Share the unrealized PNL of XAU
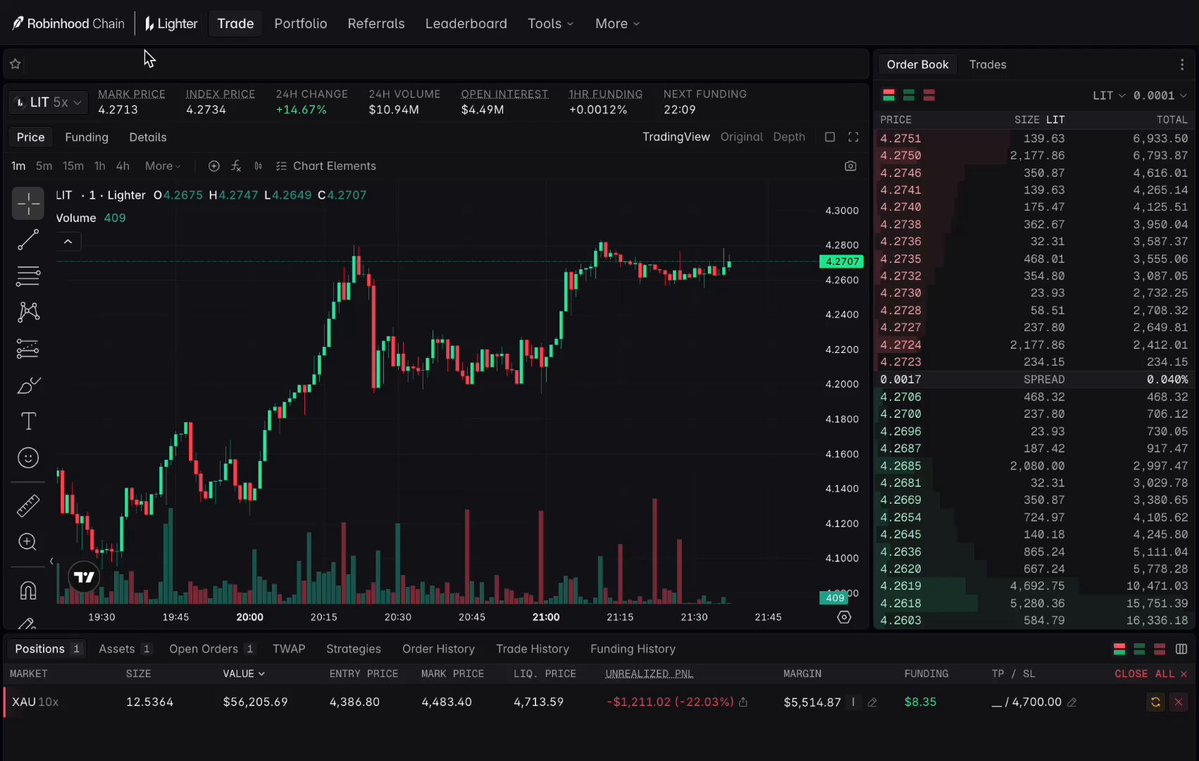This screenshot has height=761, width=1199. (743, 702)
